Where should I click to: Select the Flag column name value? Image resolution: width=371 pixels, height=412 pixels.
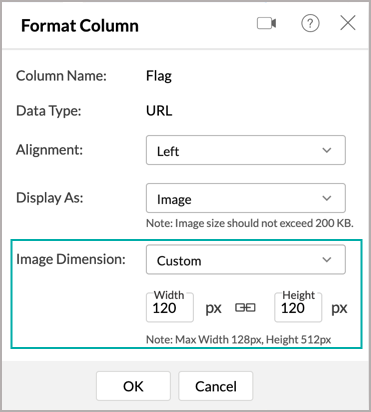coord(159,76)
